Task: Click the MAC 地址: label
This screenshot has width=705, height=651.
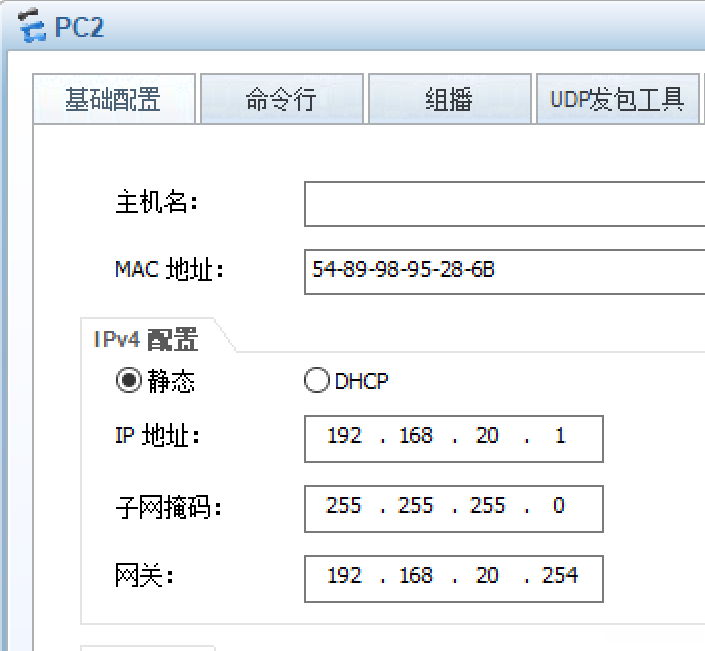Action: point(169,270)
